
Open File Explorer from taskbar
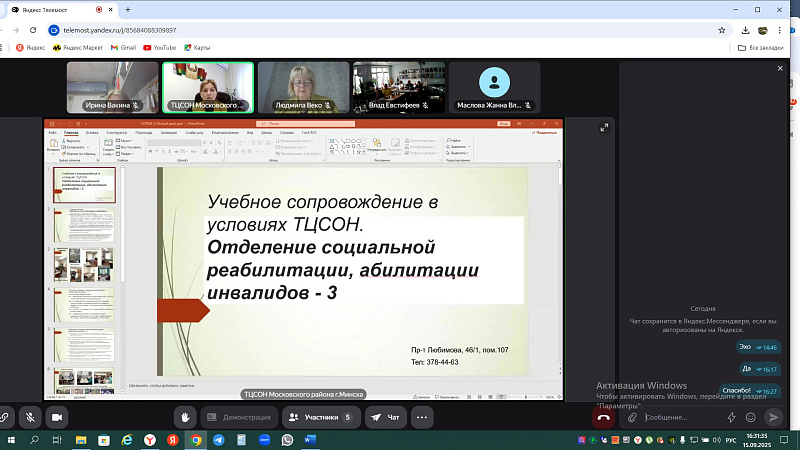[x=81, y=440]
